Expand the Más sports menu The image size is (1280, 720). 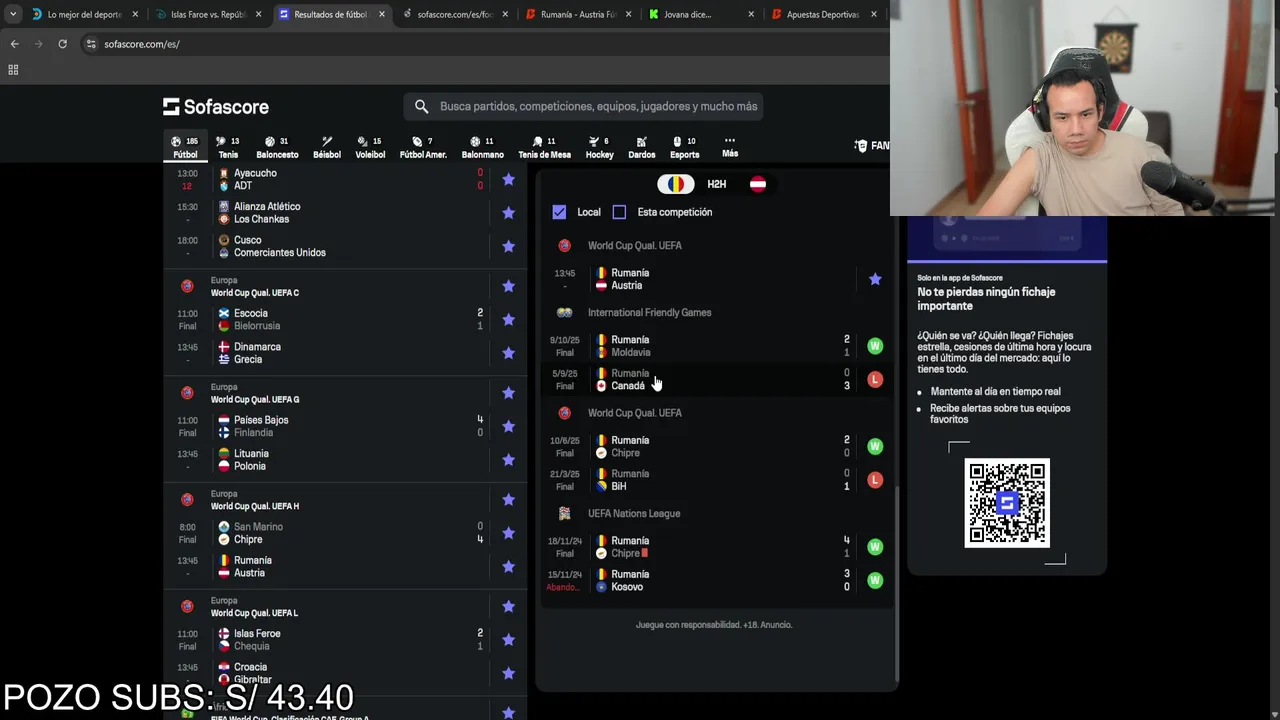(x=730, y=147)
